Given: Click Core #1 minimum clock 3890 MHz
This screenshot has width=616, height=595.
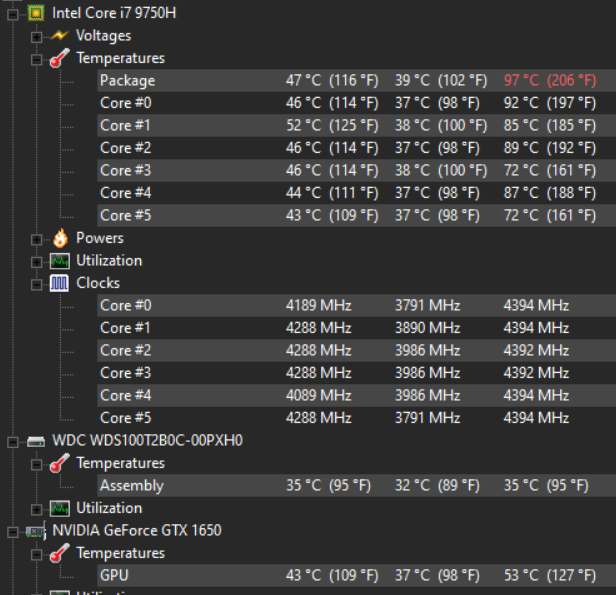Looking at the screenshot, I should pos(427,328).
